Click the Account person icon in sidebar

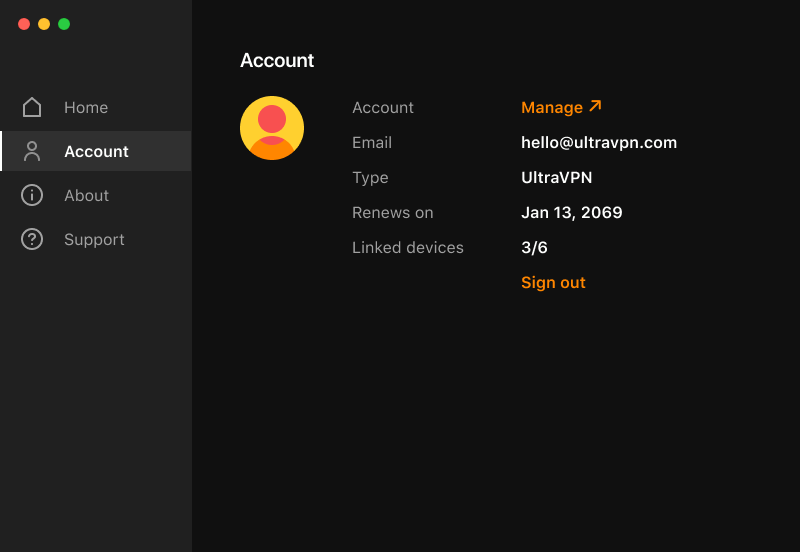pyautogui.click(x=32, y=151)
